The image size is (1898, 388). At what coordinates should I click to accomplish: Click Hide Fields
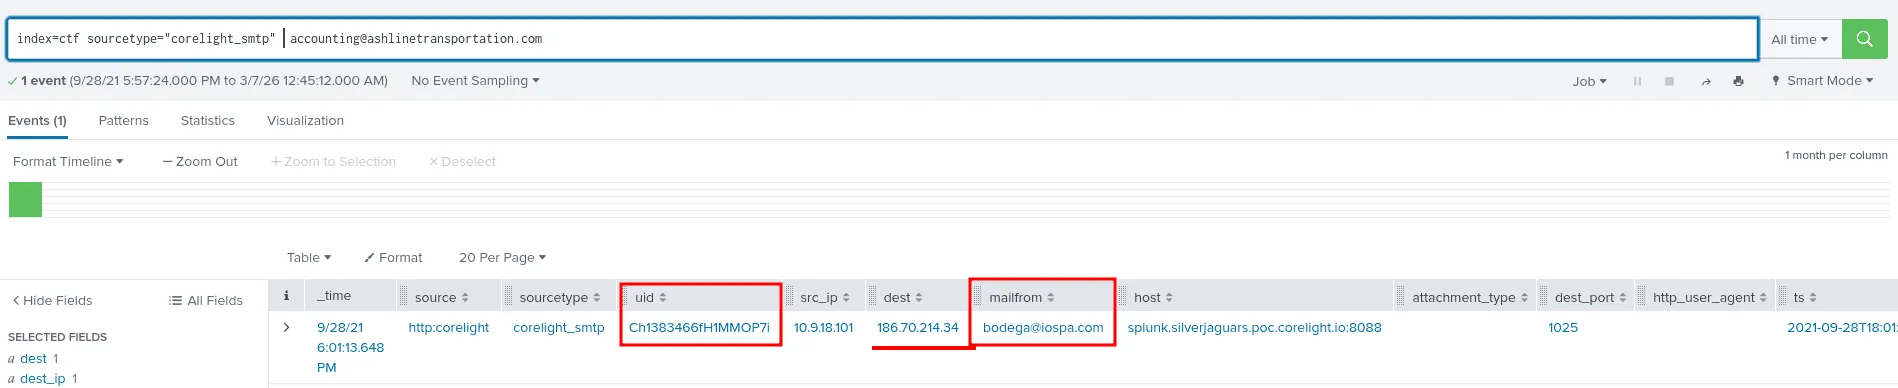click(x=52, y=300)
